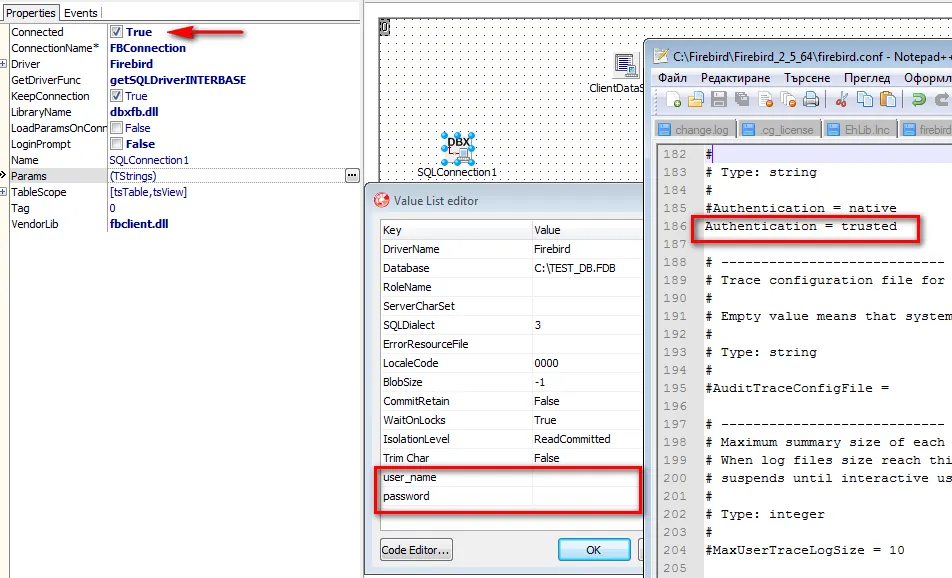
Task: Toggle the Connected property checkbox
Action: (116, 32)
